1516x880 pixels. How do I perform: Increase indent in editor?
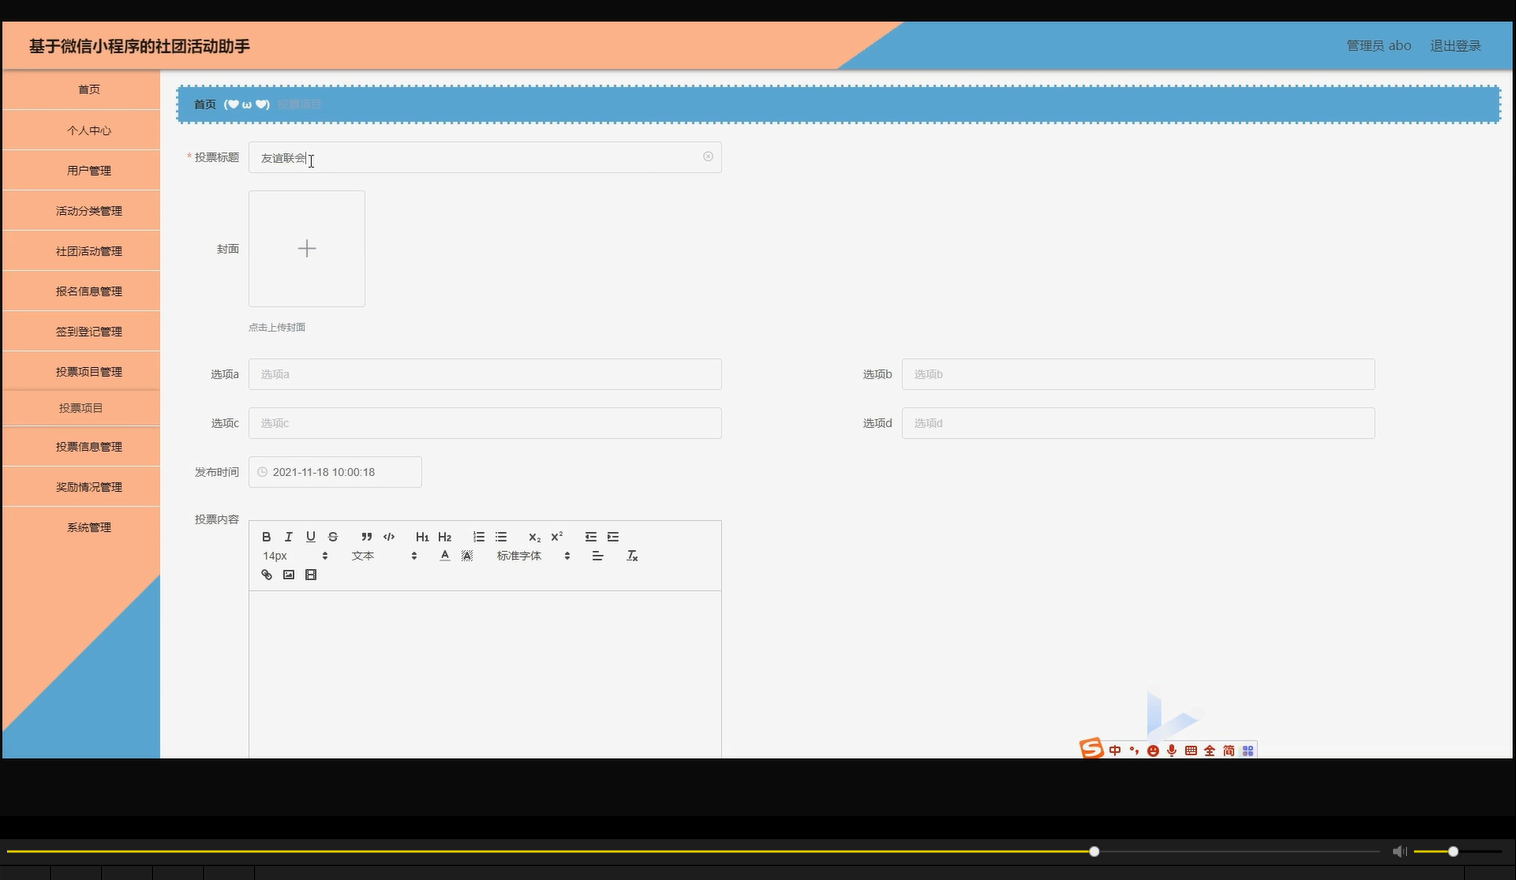[613, 537]
